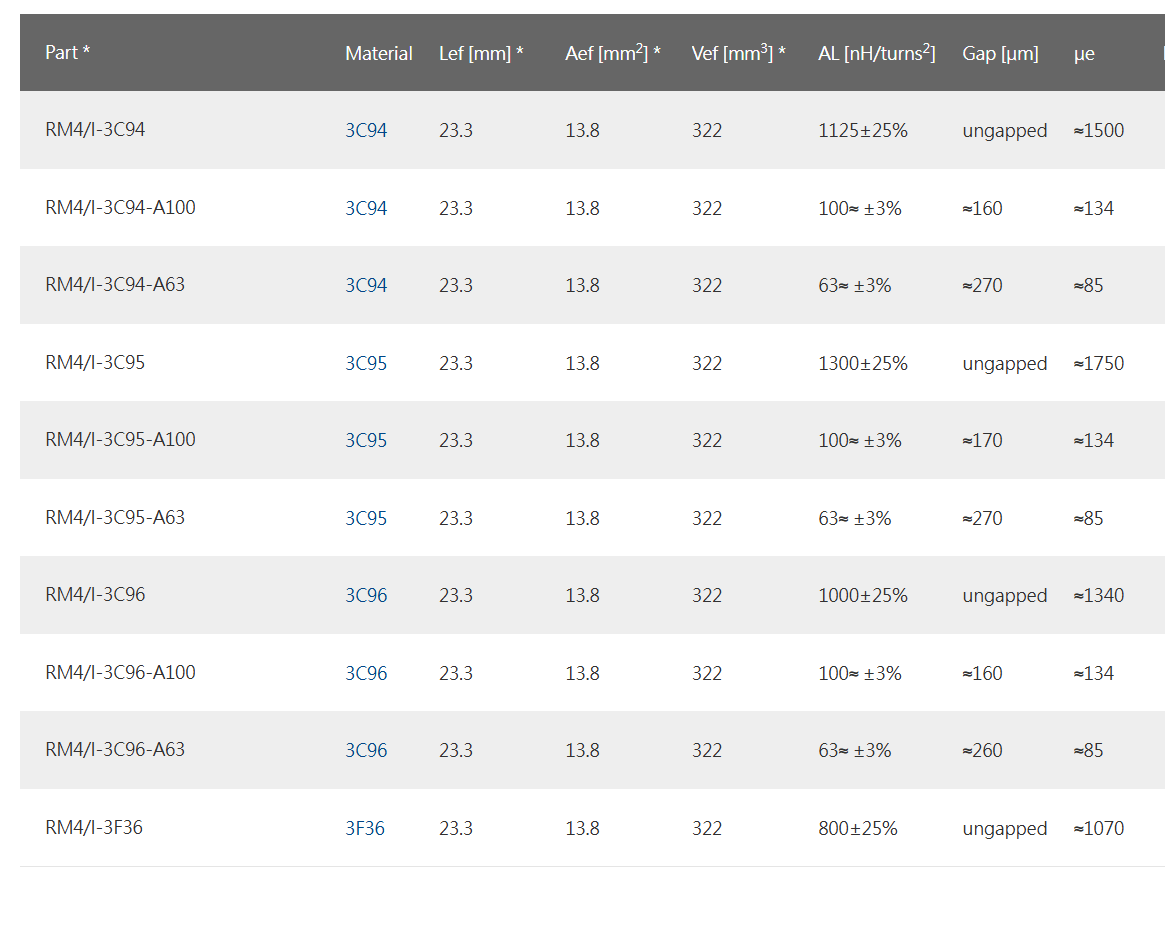The height and width of the screenshot is (950, 1165).
Task: Click the Lef [mm] column header
Action: pos(481,54)
